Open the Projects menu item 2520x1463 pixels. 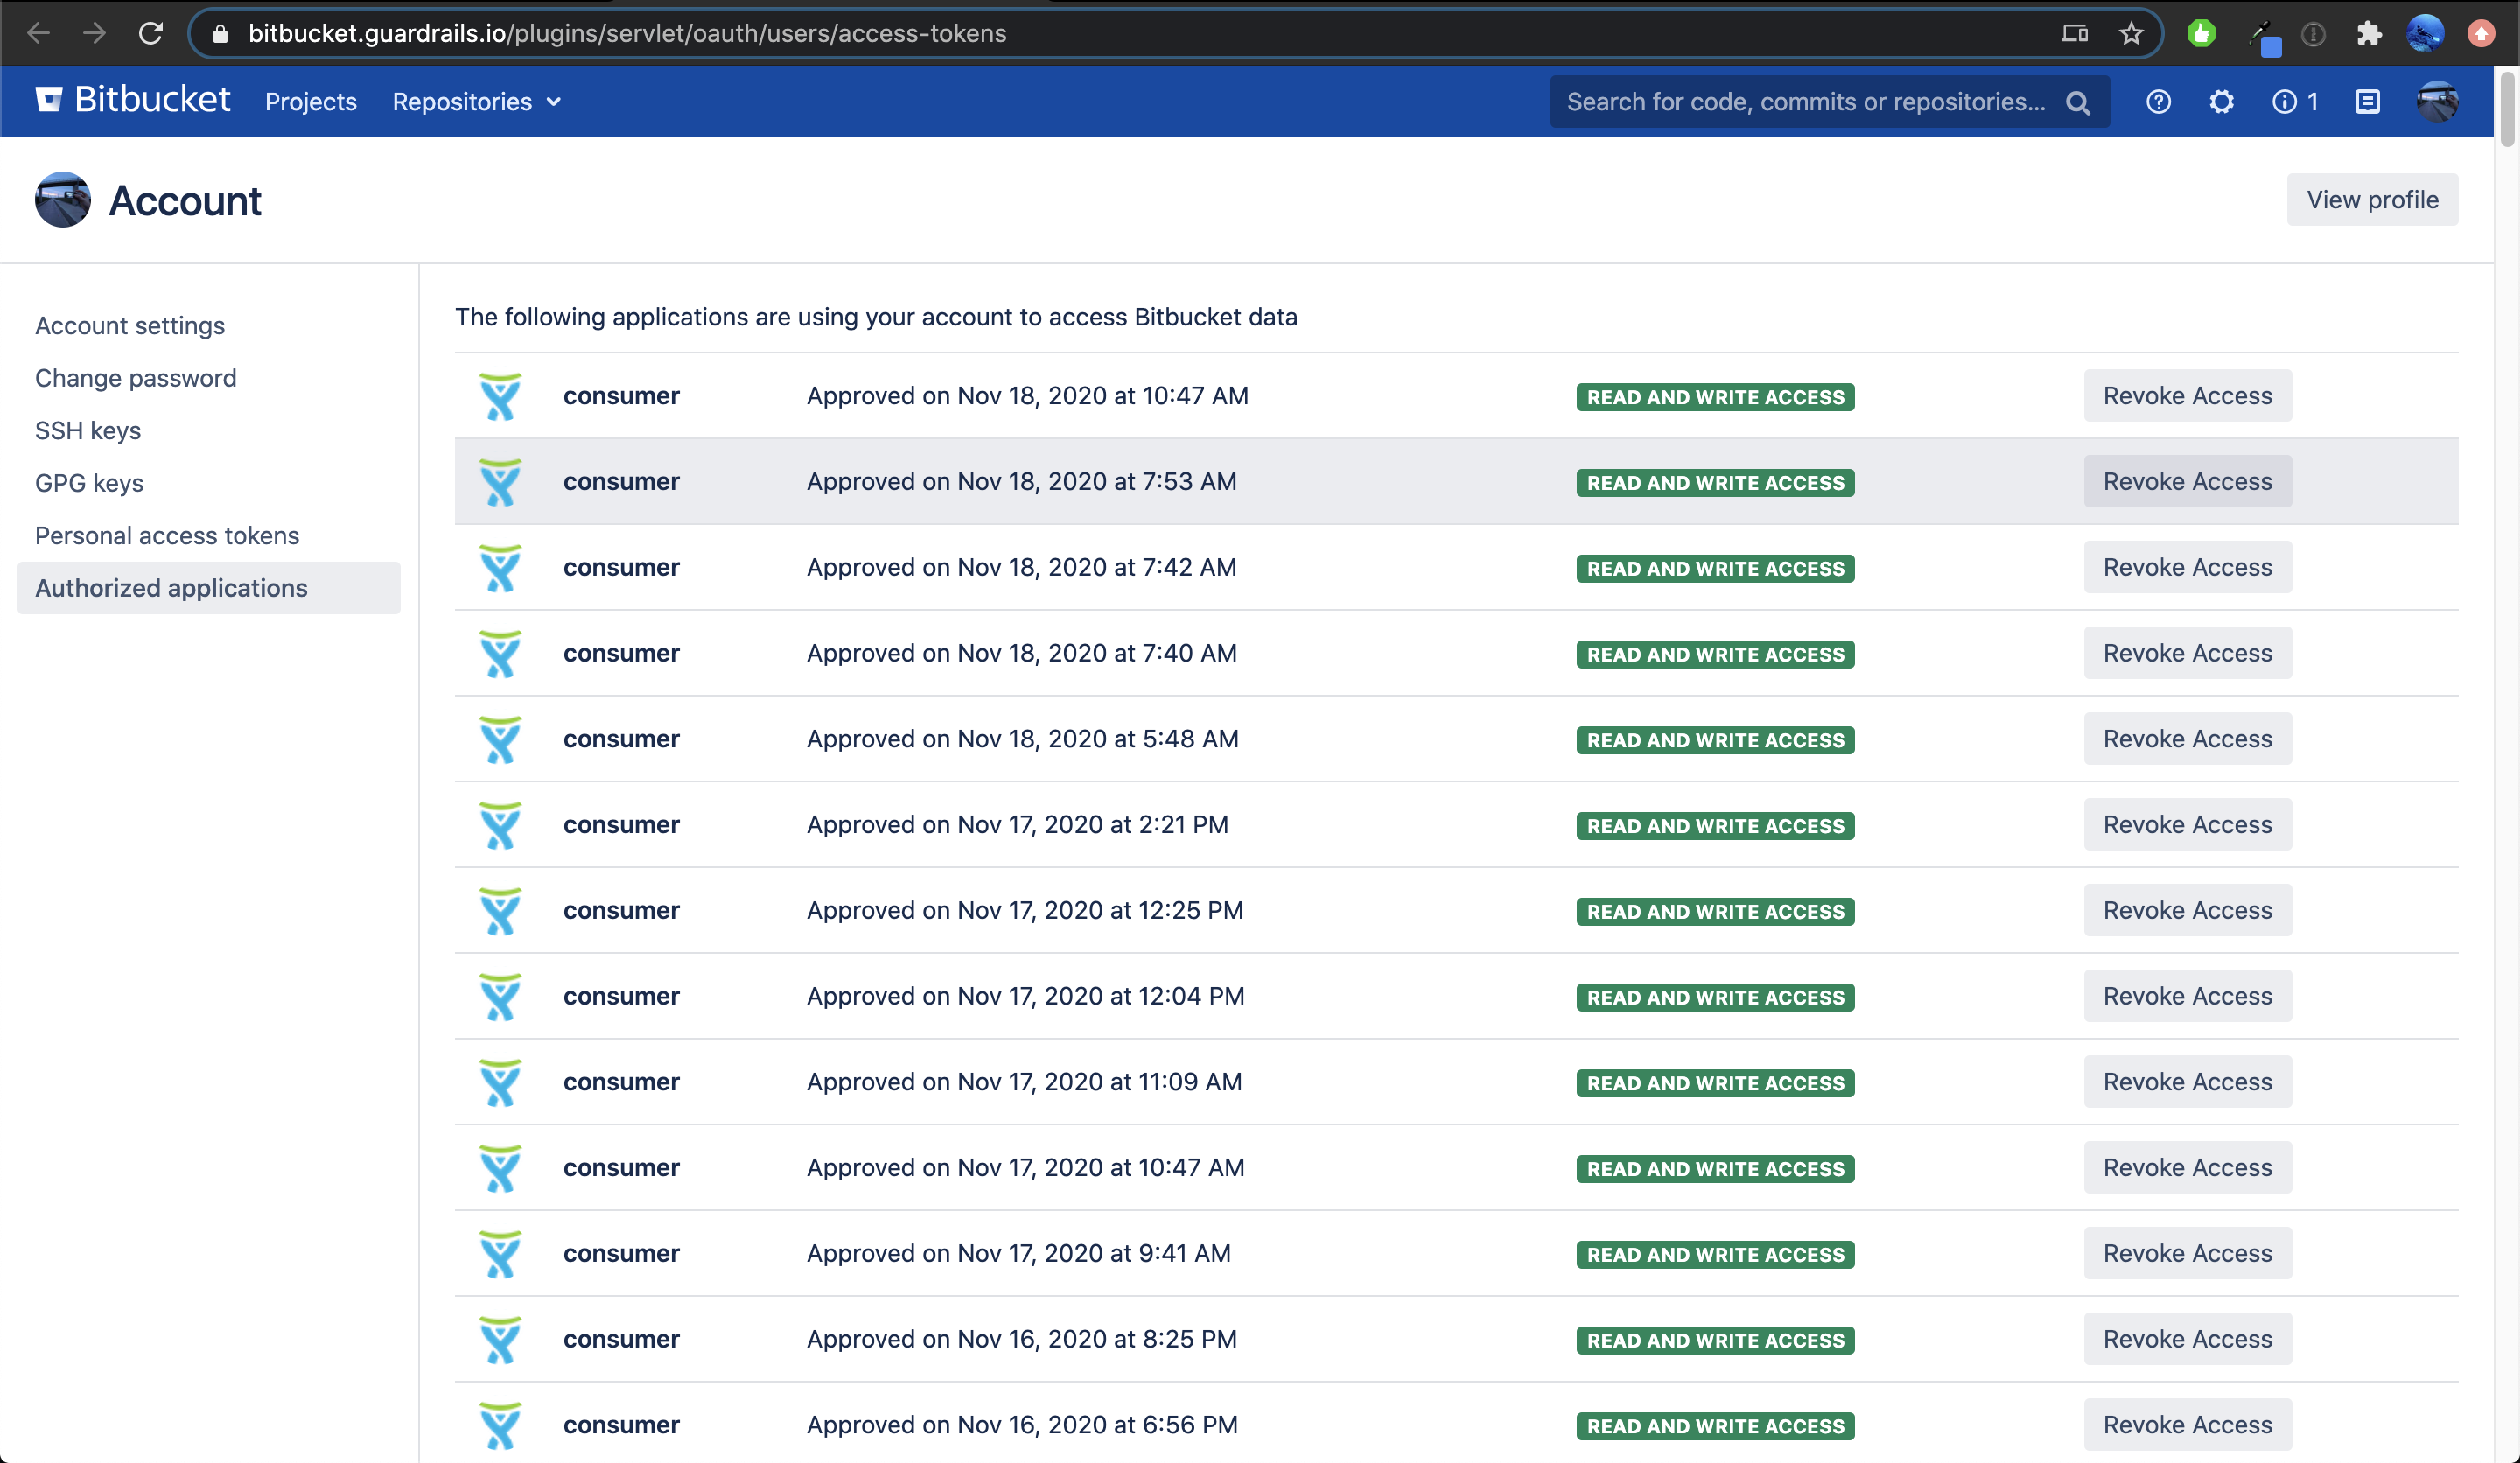(x=310, y=101)
